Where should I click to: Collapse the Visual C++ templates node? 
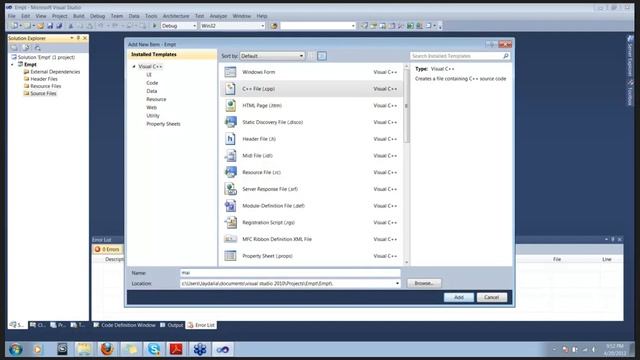point(134,67)
